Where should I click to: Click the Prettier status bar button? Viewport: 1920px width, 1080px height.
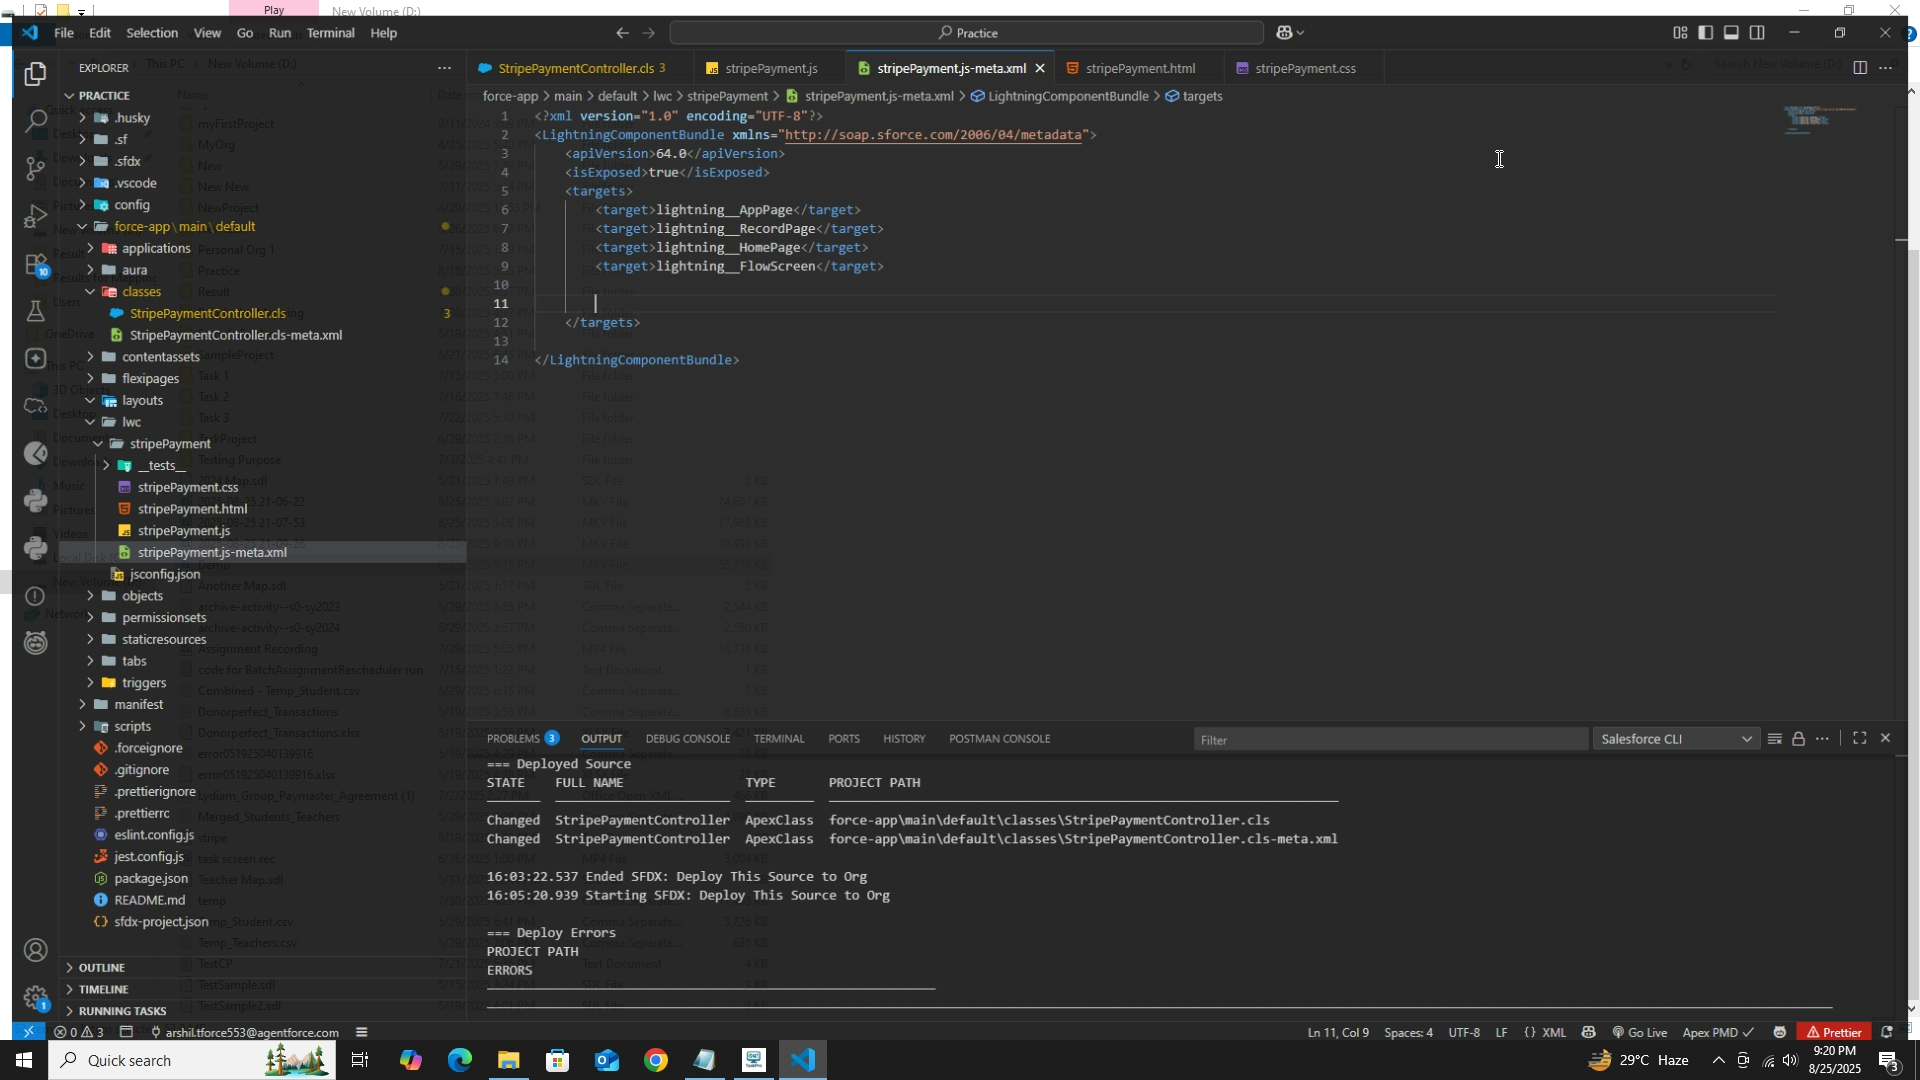coord(1832,1032)
